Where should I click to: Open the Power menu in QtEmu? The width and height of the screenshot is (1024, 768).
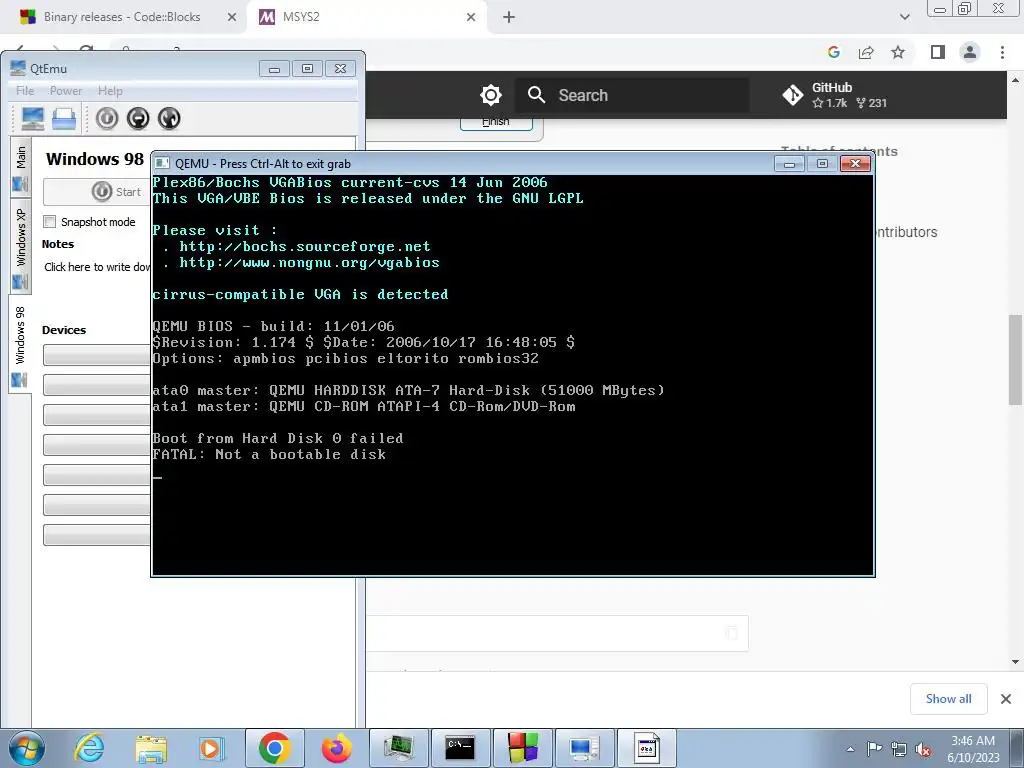(x=66, y=91)
